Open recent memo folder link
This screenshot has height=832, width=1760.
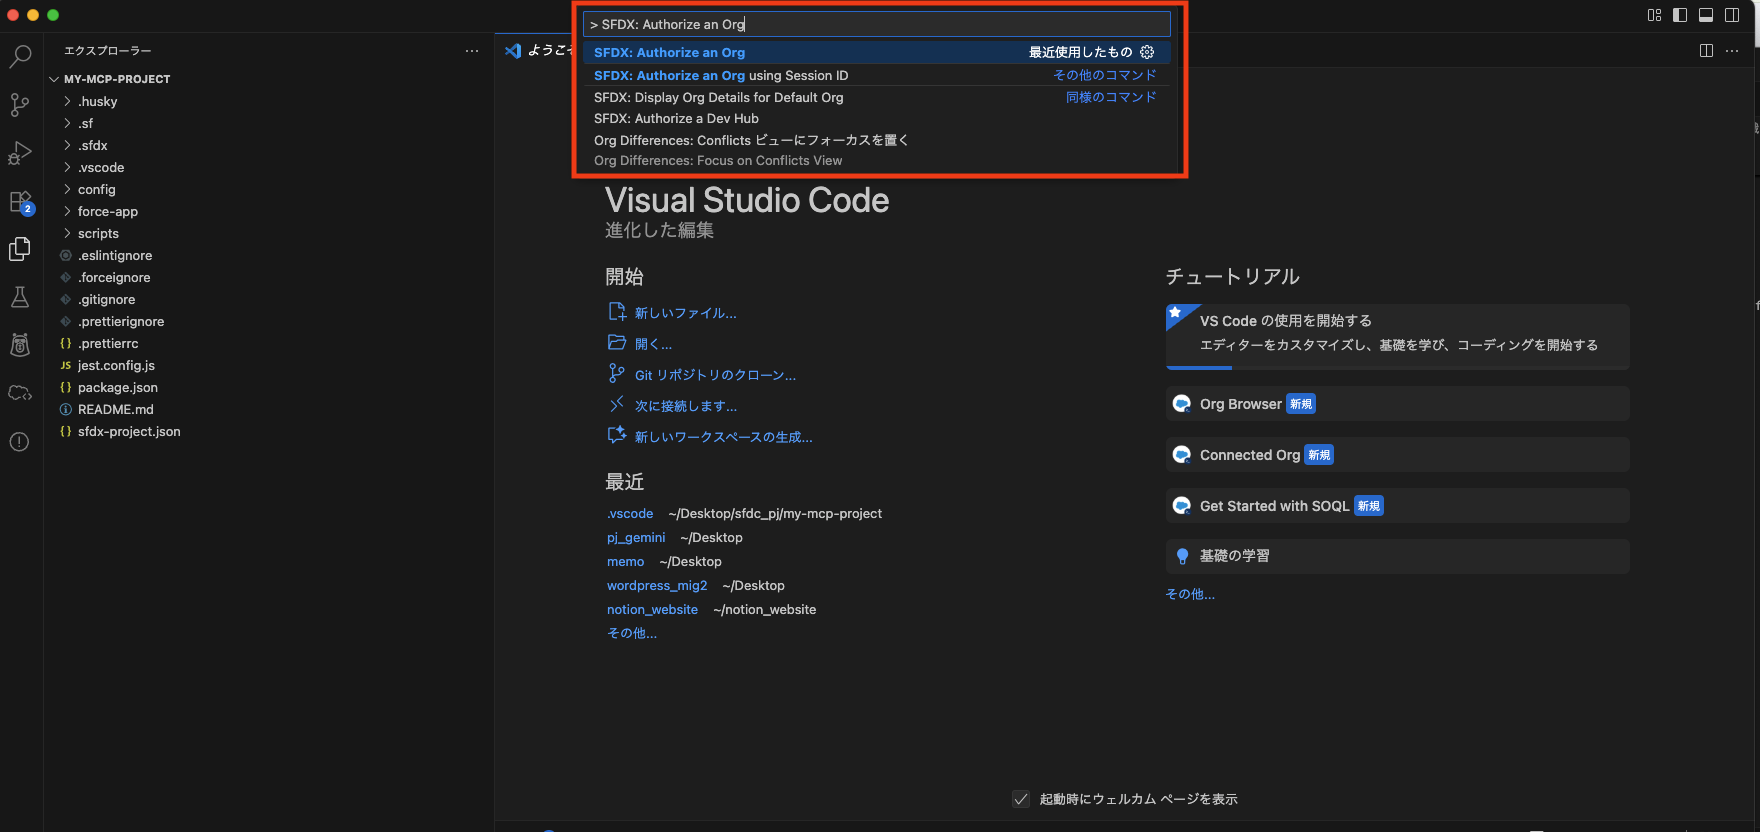point(626,561)
